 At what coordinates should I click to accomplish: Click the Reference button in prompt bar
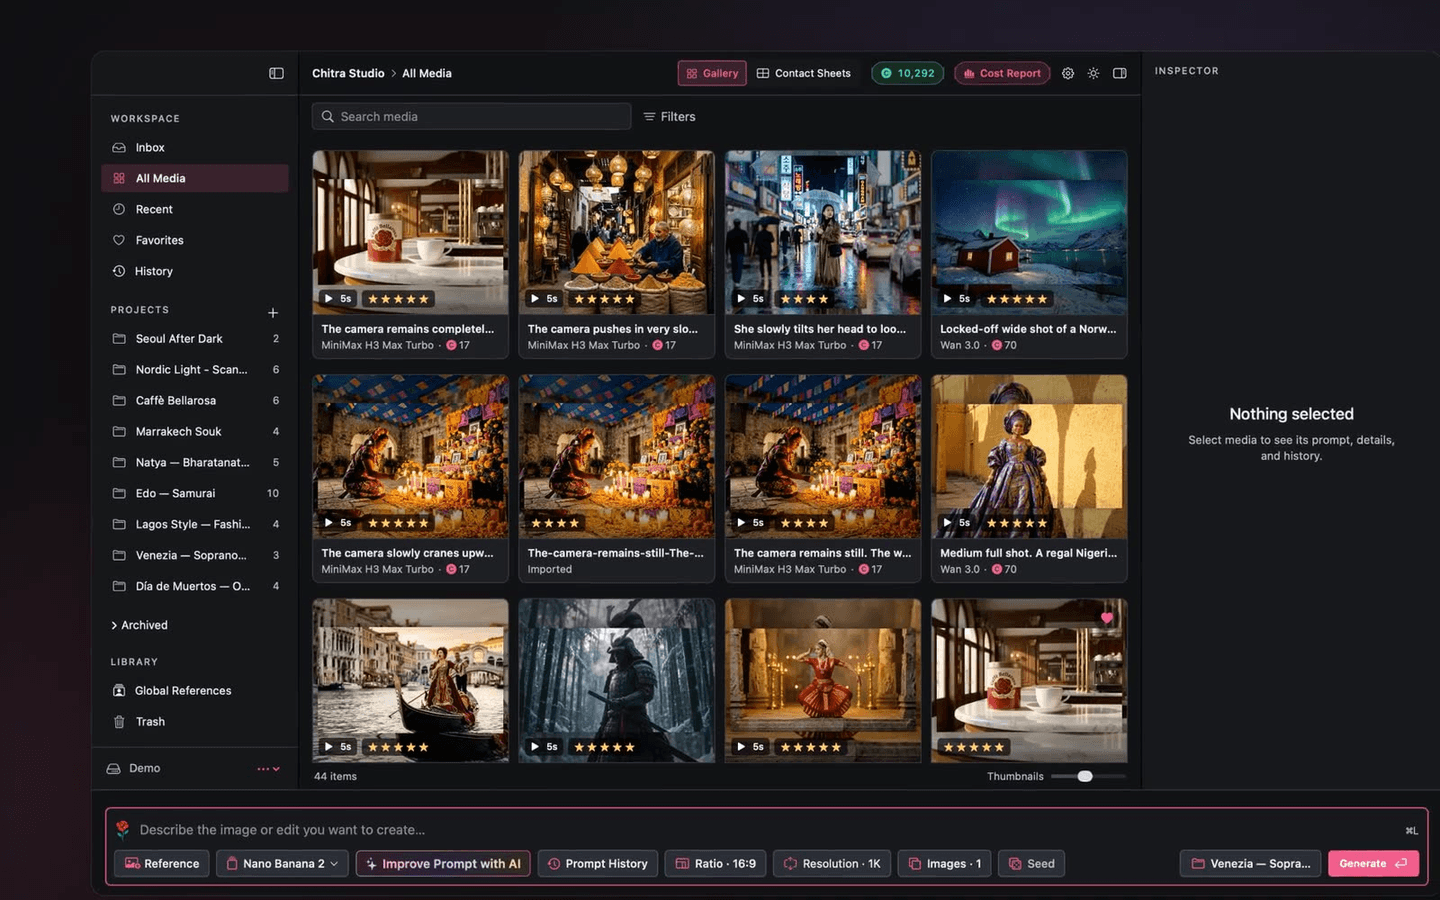pos(162,864)
